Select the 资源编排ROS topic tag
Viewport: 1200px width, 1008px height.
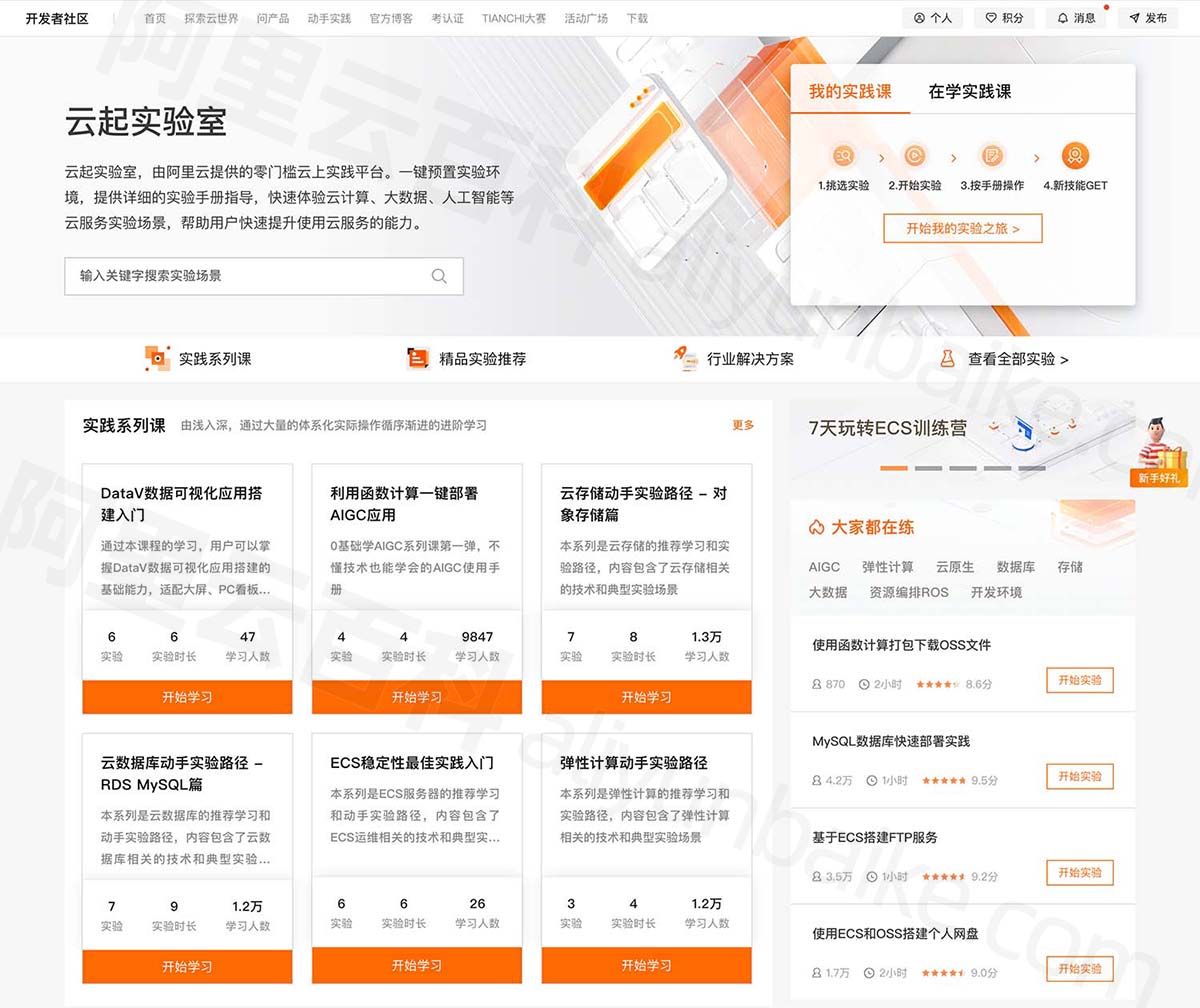coord(909,592)
